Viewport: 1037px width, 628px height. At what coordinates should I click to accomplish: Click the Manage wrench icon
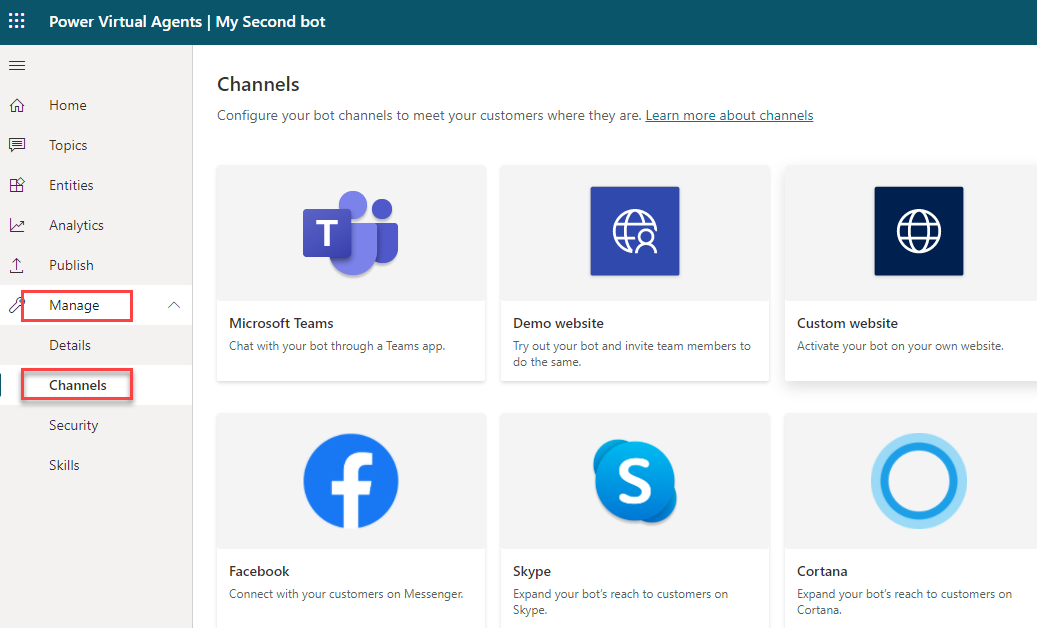[16, 305]
